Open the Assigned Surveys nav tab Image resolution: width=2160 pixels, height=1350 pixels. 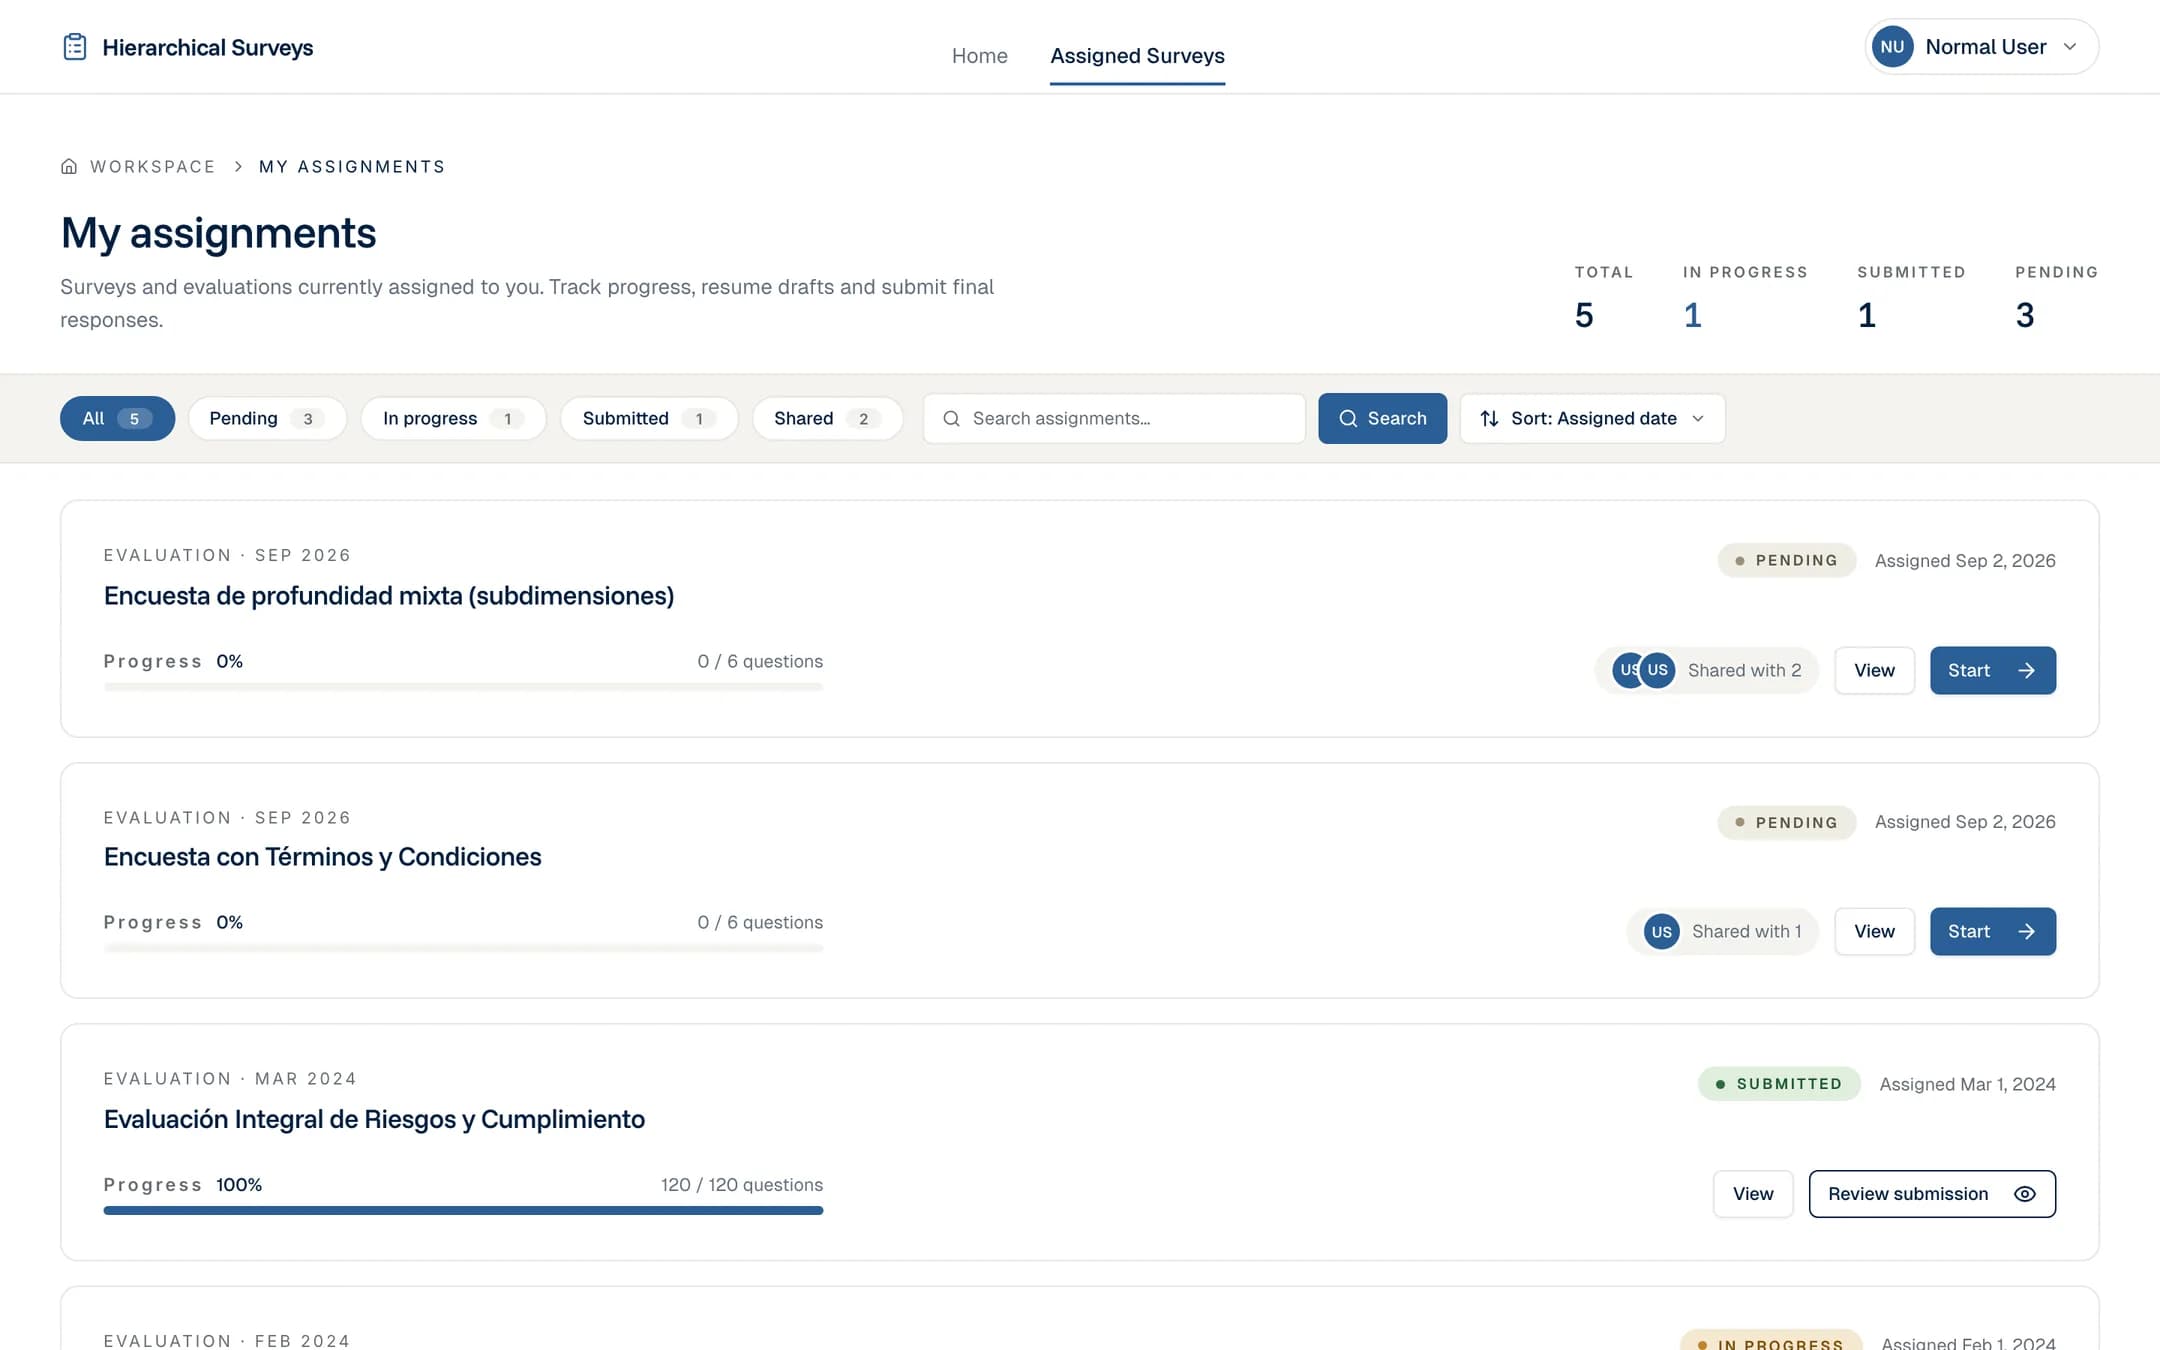pos(1137,56)
